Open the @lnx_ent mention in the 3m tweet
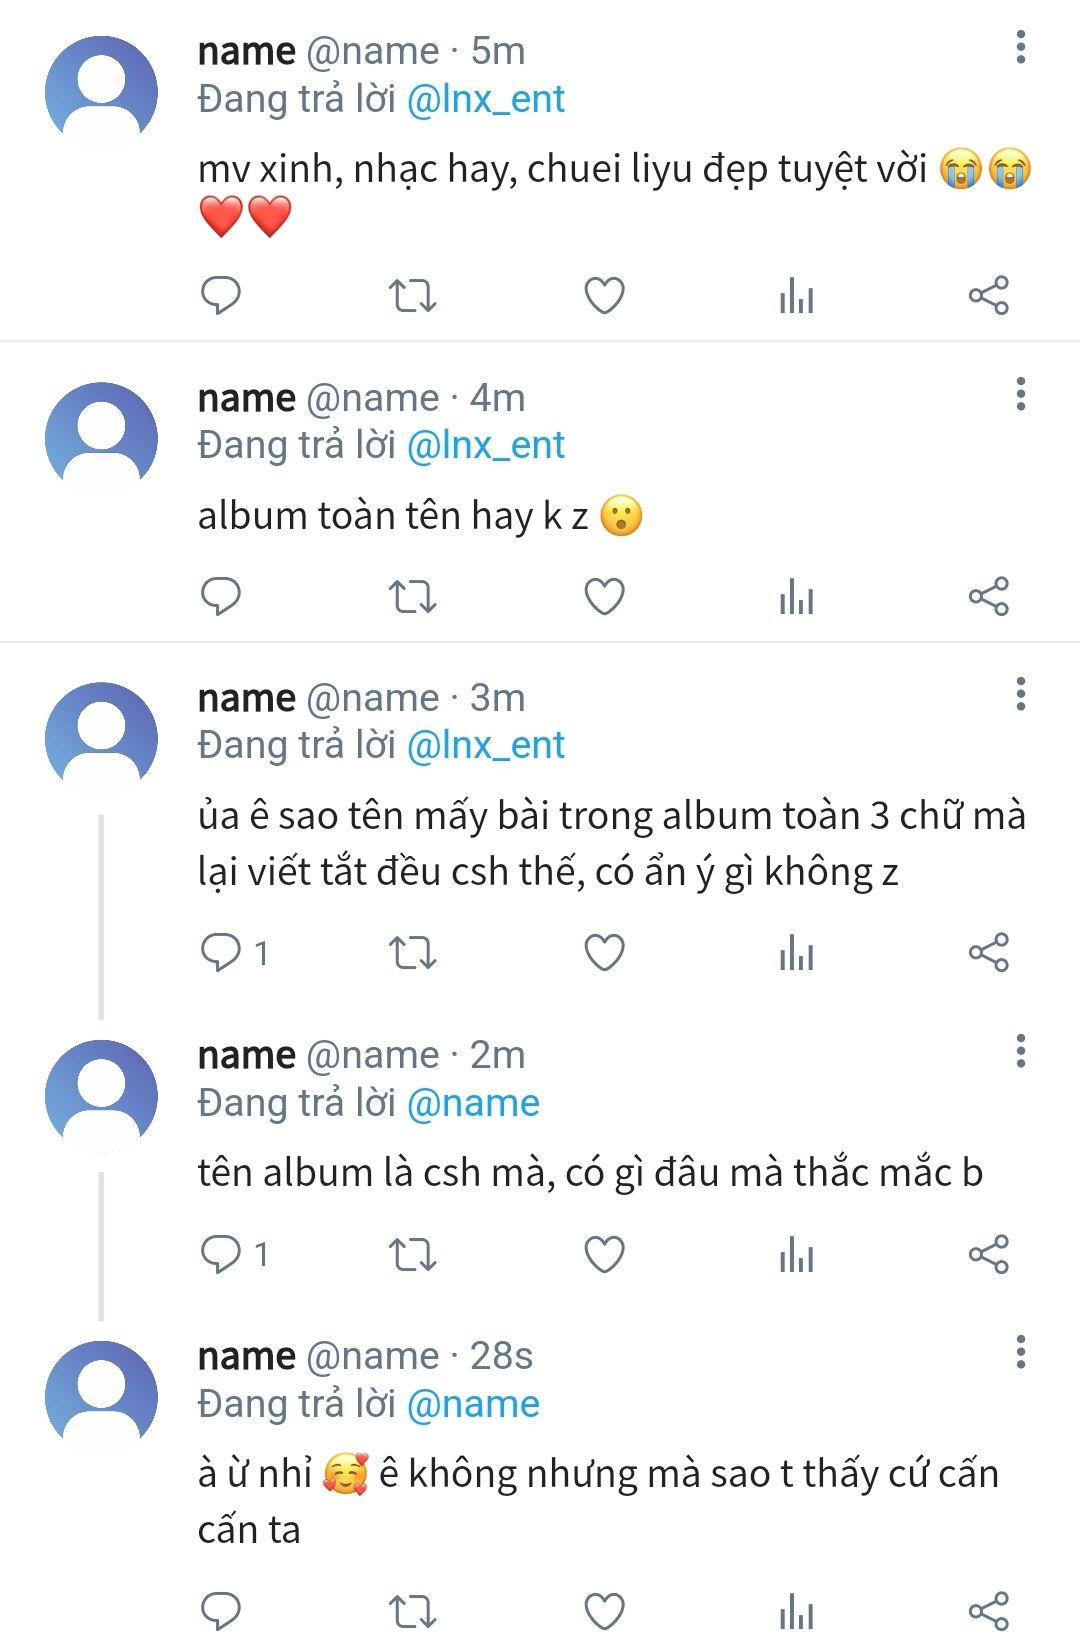The height and width of the screenshot is (1651, 1080). [486, 745]
